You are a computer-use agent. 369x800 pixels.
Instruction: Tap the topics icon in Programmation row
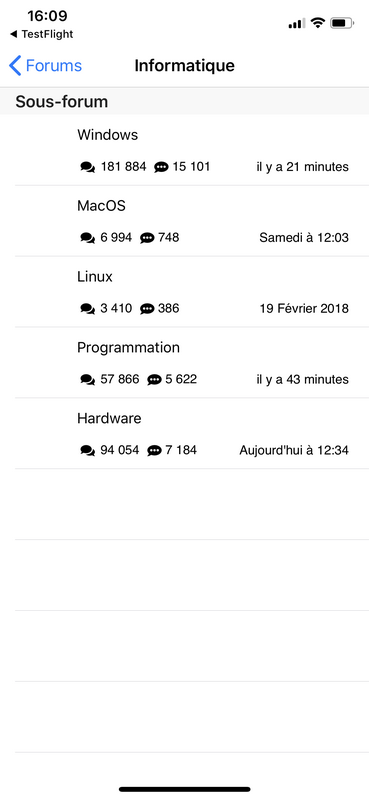pos(88,380)
